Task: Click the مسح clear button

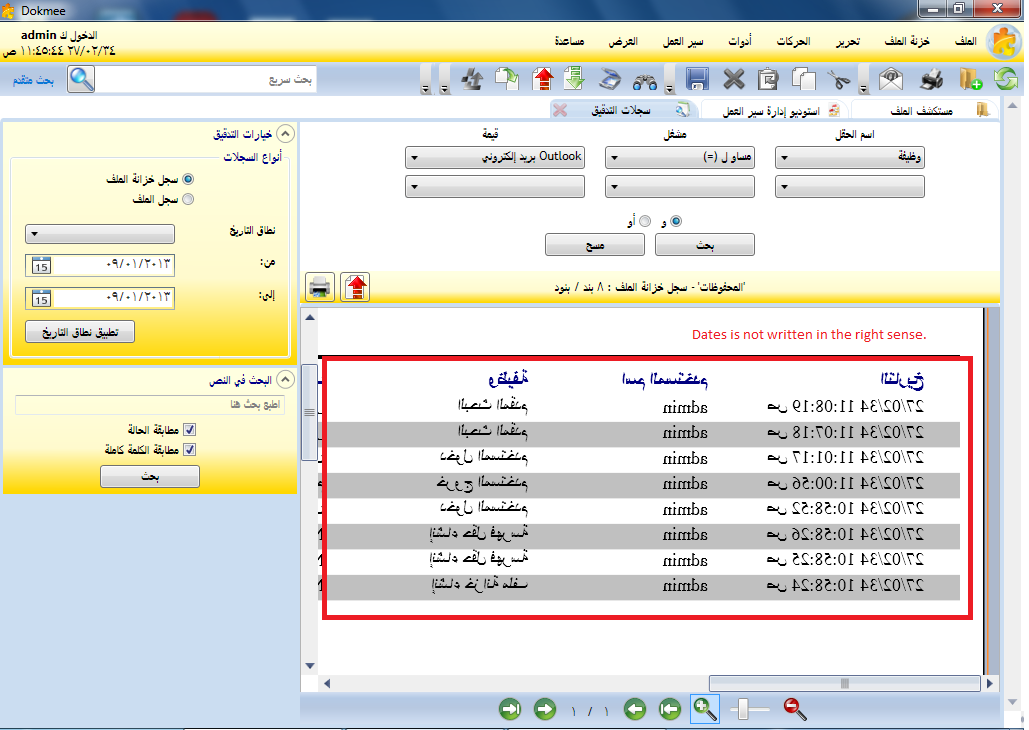Action: (x=595, y=244)
